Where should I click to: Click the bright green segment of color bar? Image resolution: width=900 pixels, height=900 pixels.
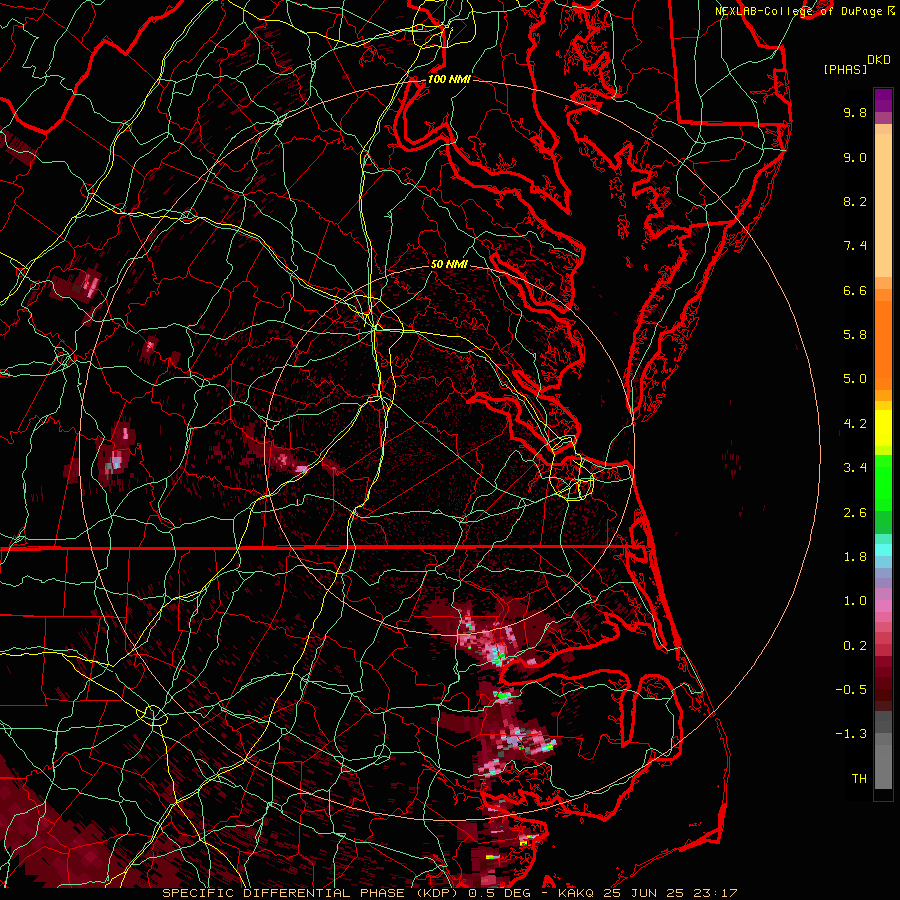coord(883,482)
